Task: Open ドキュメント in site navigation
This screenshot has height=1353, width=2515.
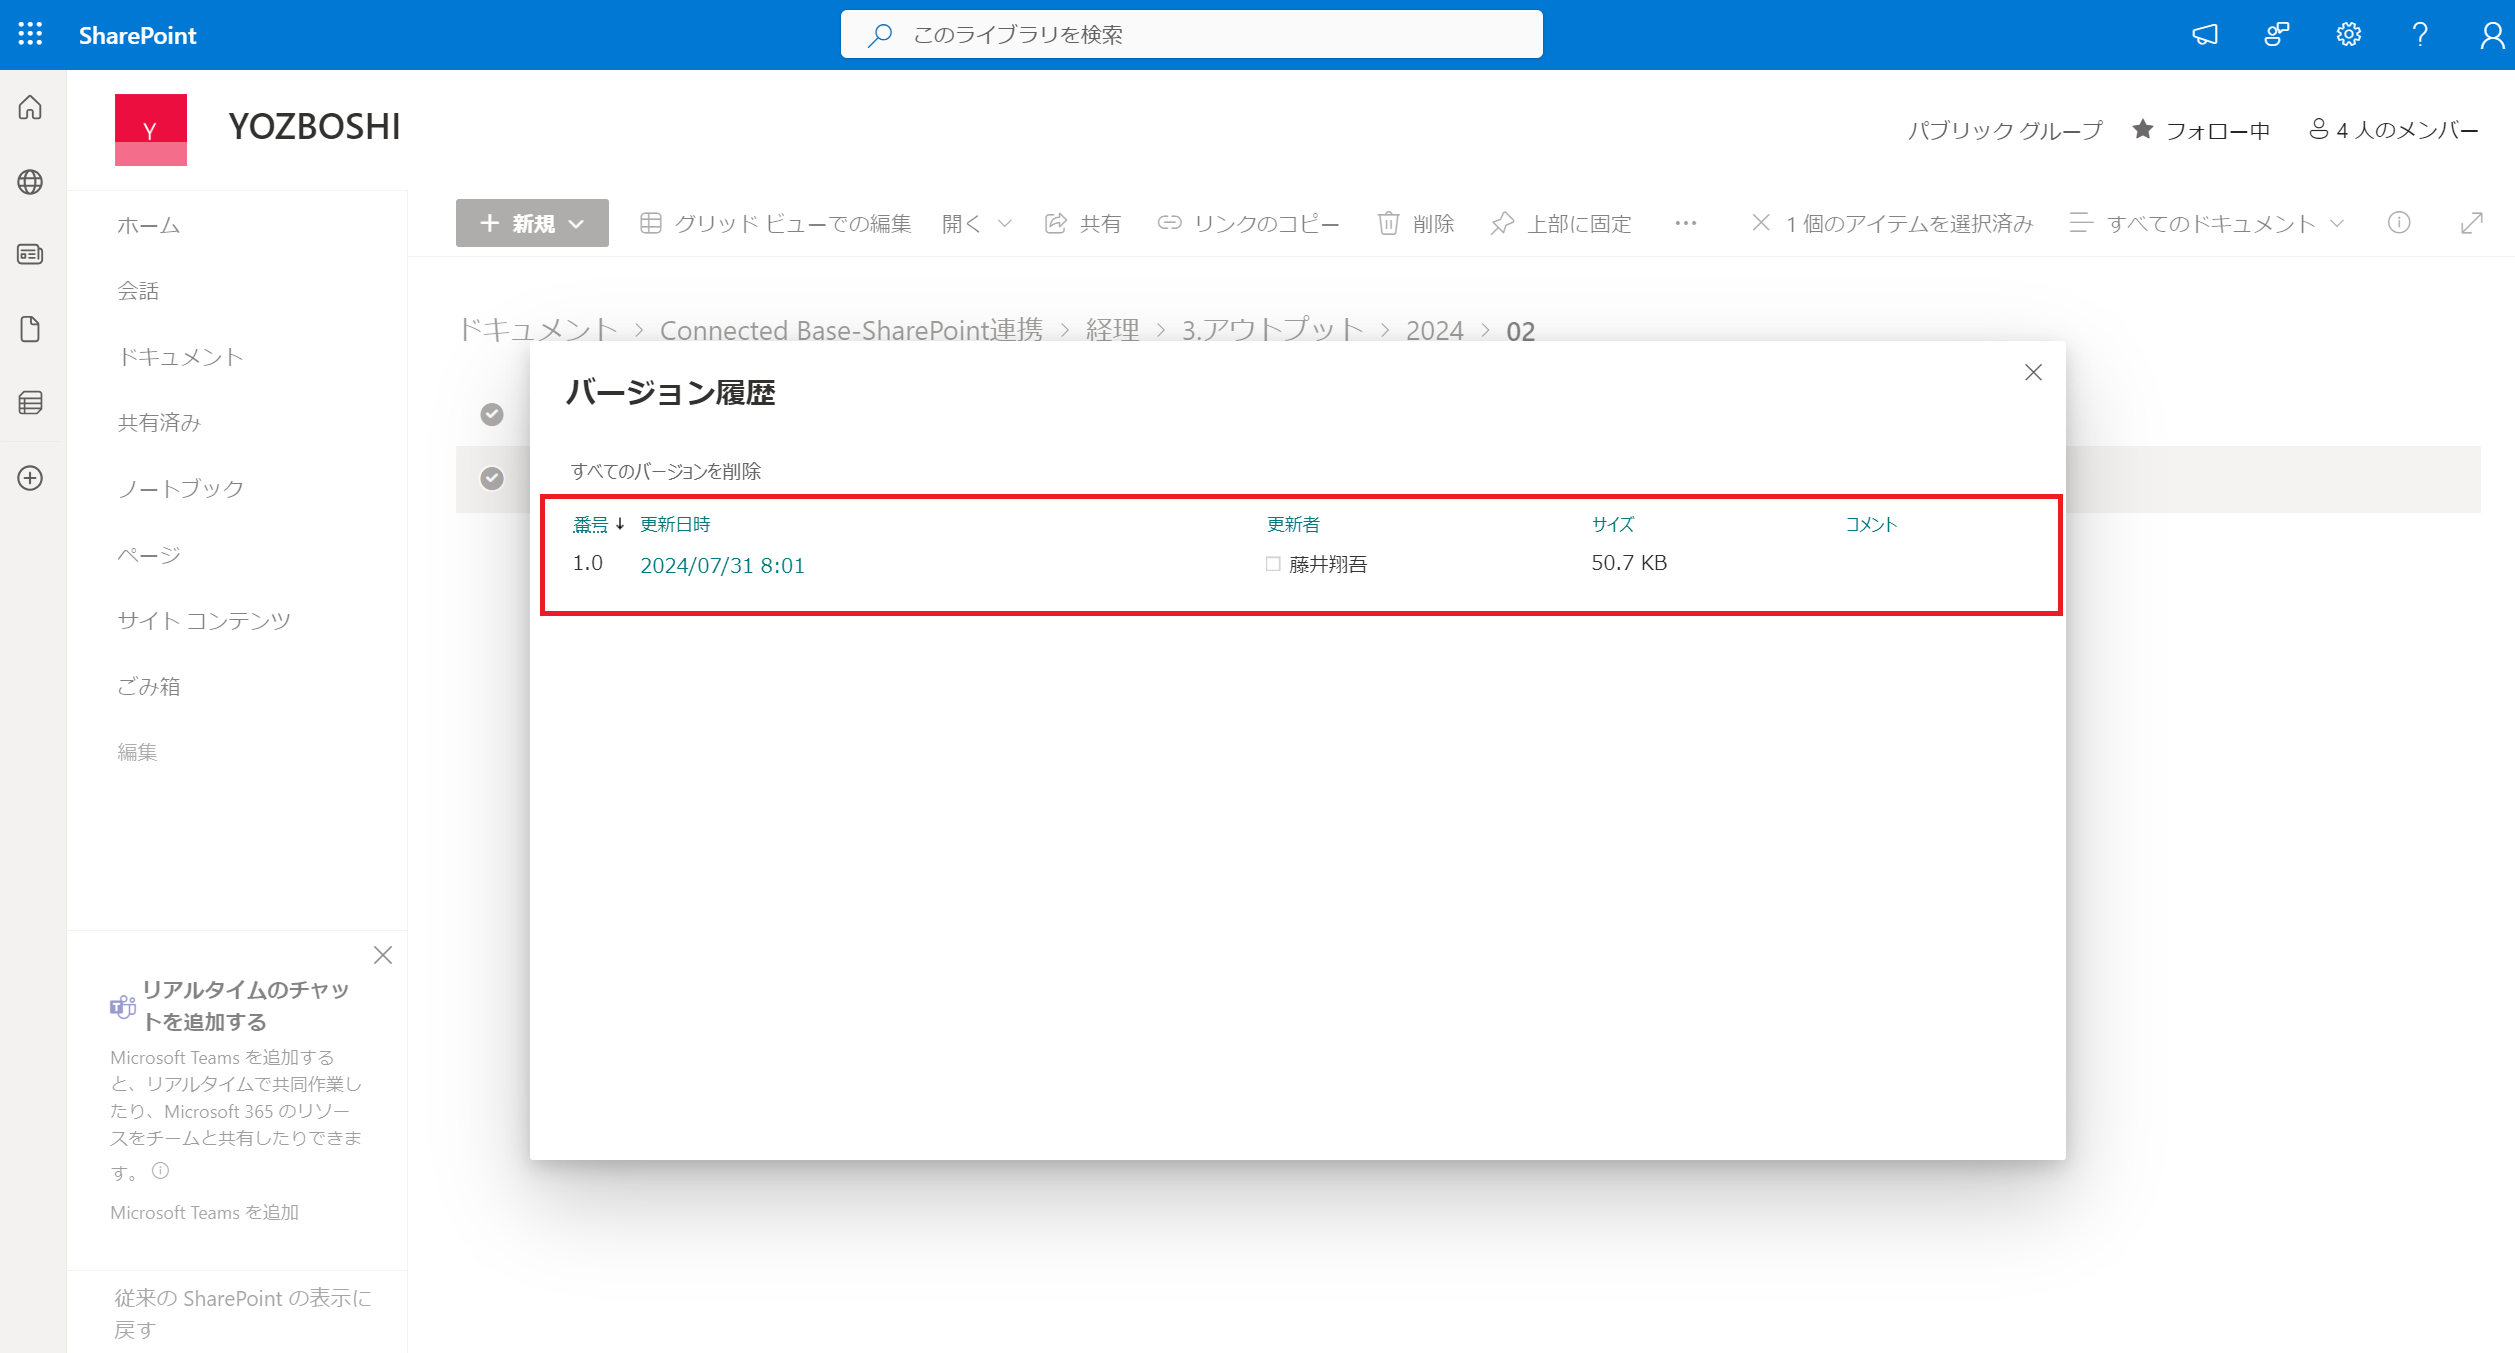Action: coord(181,357)
